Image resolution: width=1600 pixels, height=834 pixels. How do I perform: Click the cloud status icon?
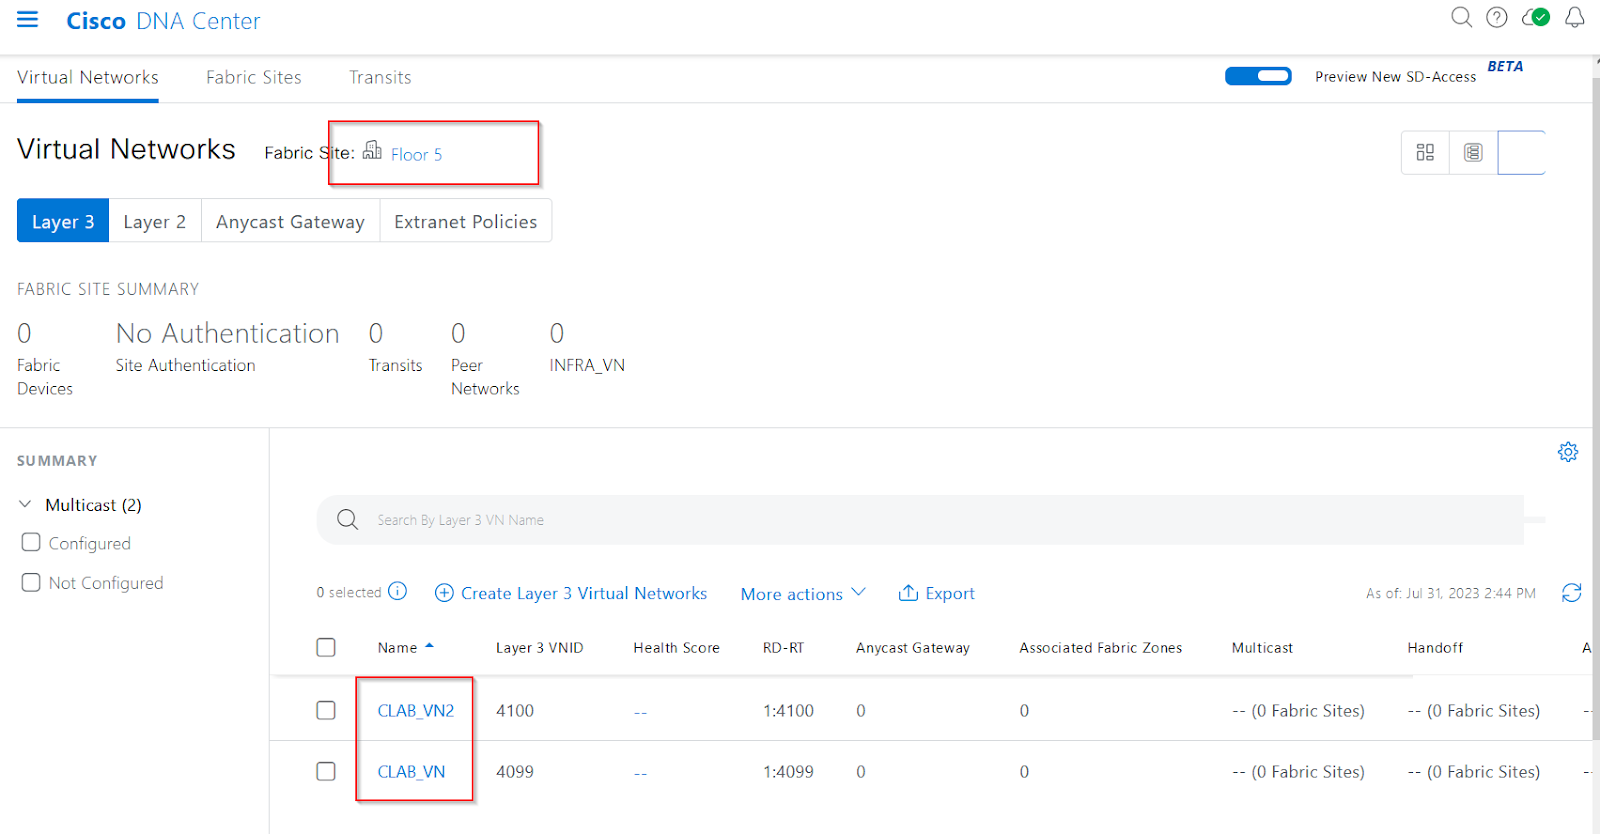pos(1535,17)
